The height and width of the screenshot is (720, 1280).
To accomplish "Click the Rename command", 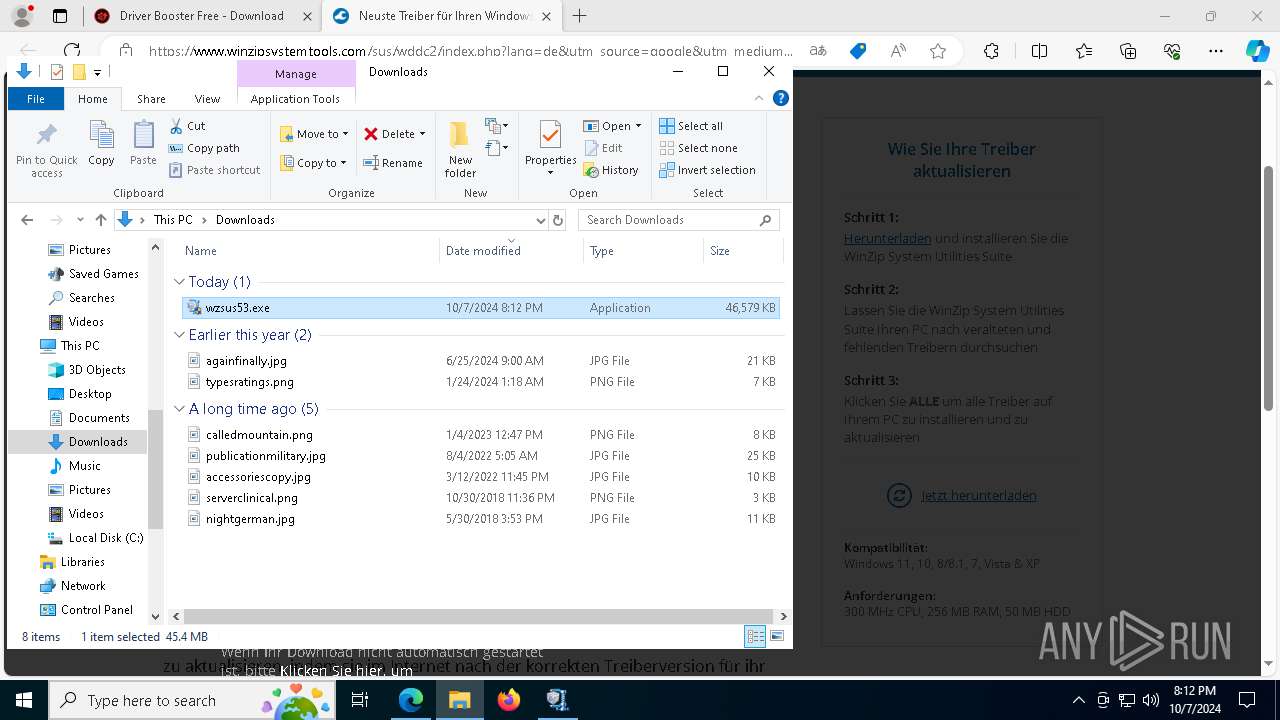I will [393, 163].
